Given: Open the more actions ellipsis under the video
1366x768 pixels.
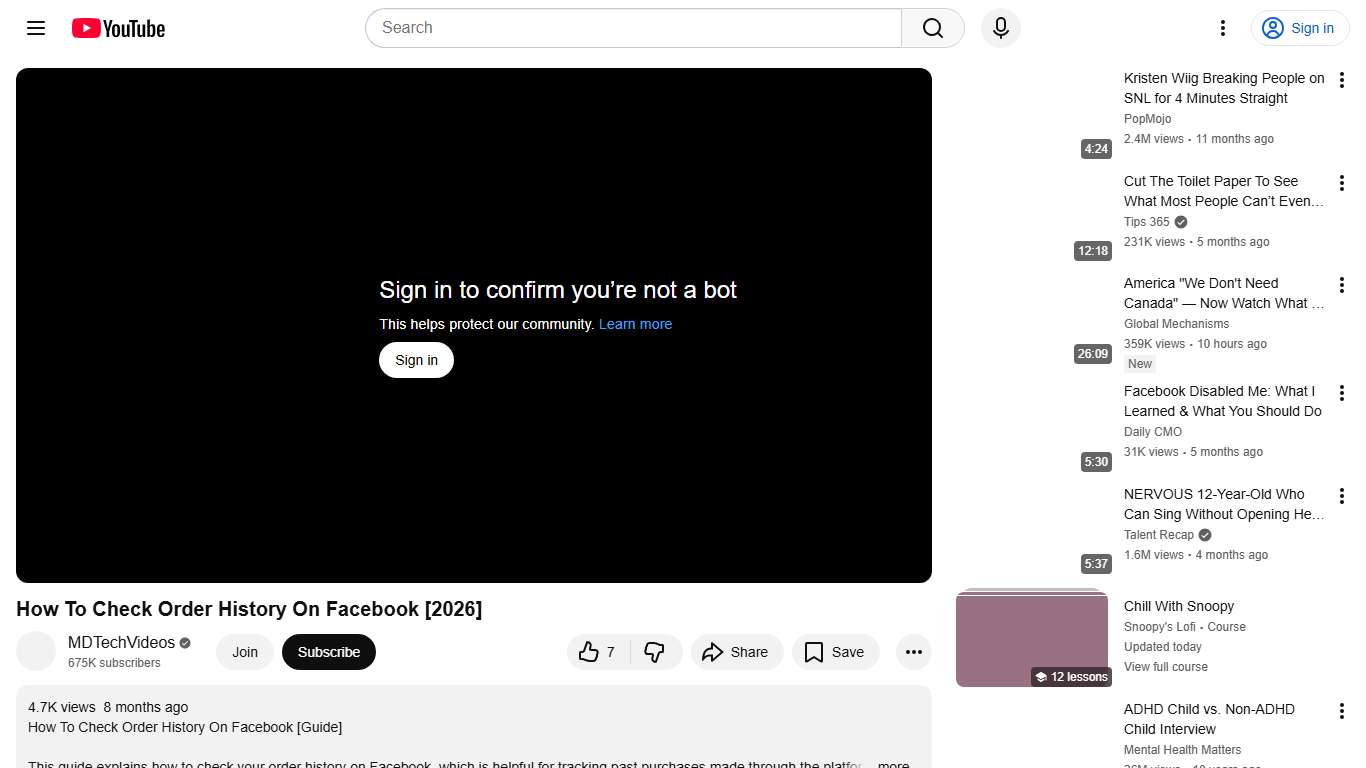Looking at the screenshot, I should click(913, 651).
